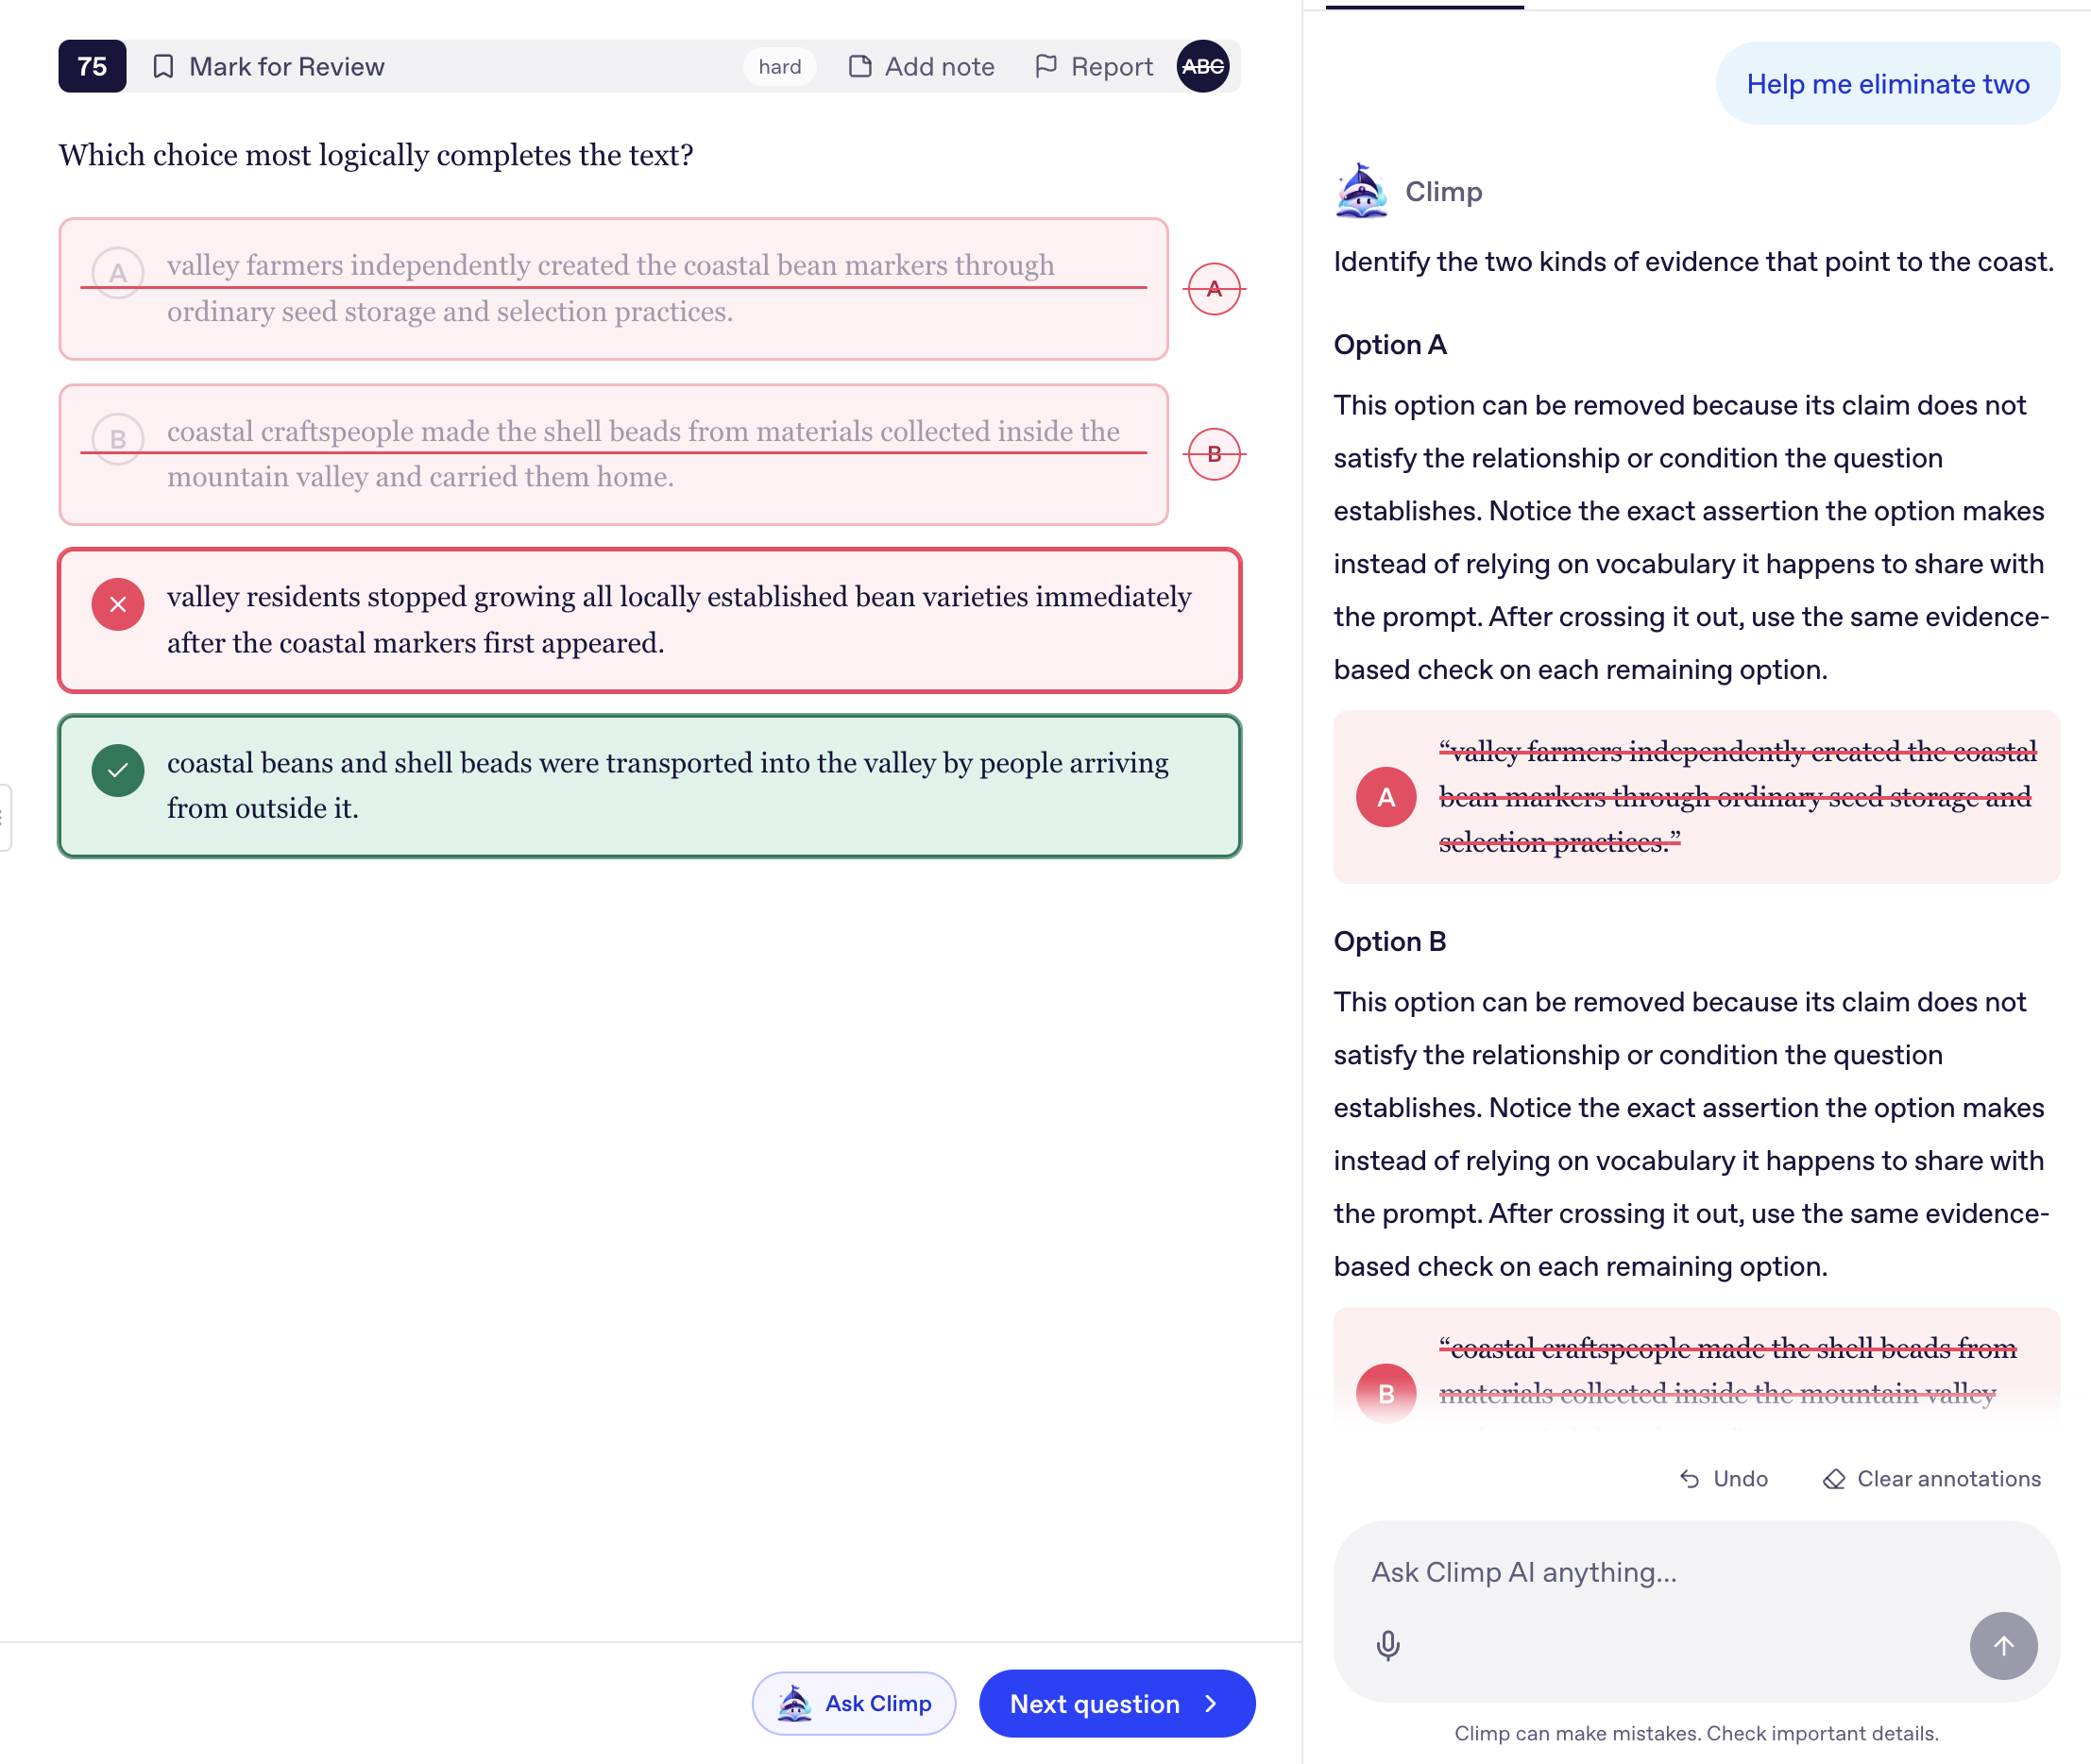Toggle the ABC strikethrough eliminator mode
Screen dimensions: 2091x1764
point(1202,66)
